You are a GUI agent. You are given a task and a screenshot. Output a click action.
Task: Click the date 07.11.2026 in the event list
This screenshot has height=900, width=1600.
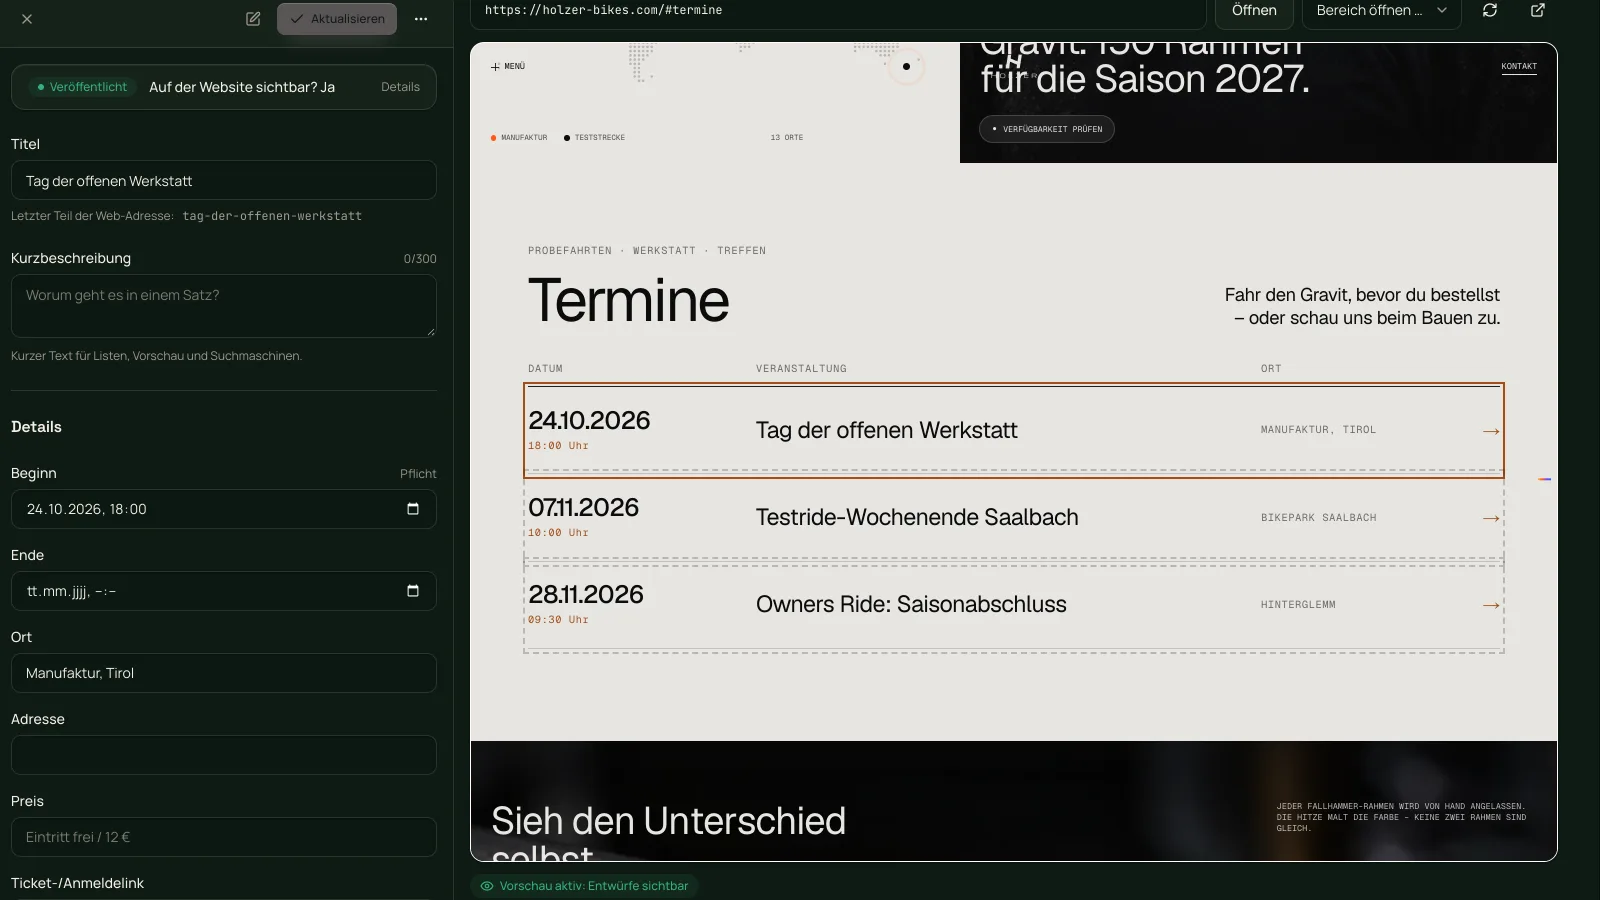pyautogui.click(x=583, y=507)
